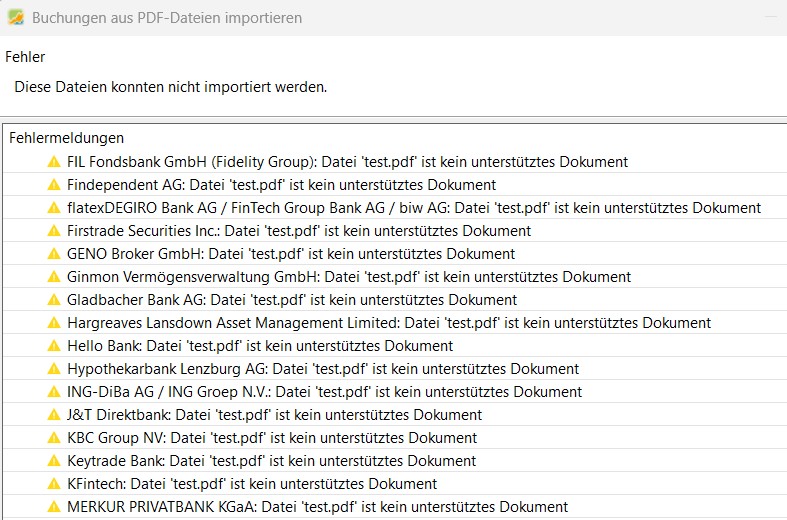Click warning icon next to flatexDEGIRO Bank
Viewport: 787px width, 520px height.
(x=54, y=208)
